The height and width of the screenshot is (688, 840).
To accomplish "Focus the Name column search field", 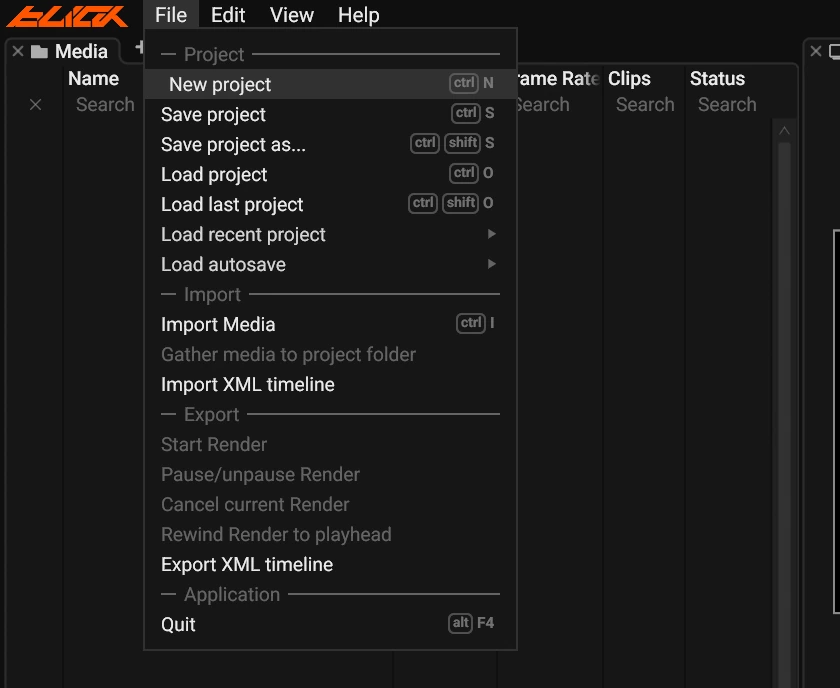I will (x=105, y=104).
